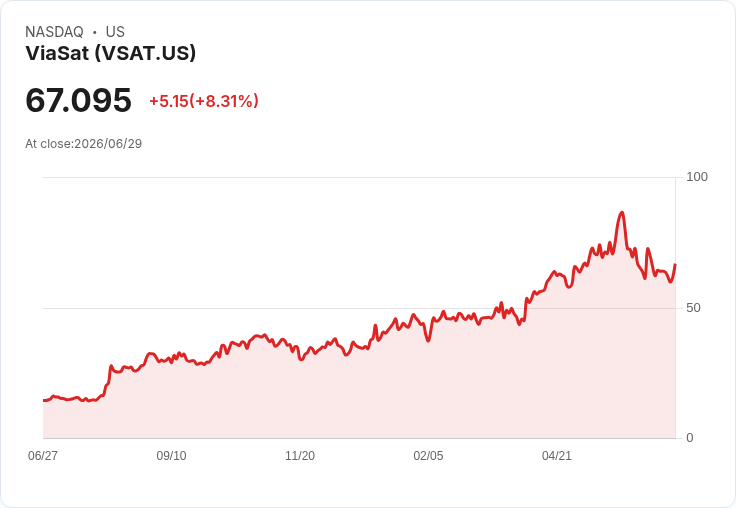Click the 06/27 x-axis date label
Screen dimensions: 736x508
click(x=43, y=456)
